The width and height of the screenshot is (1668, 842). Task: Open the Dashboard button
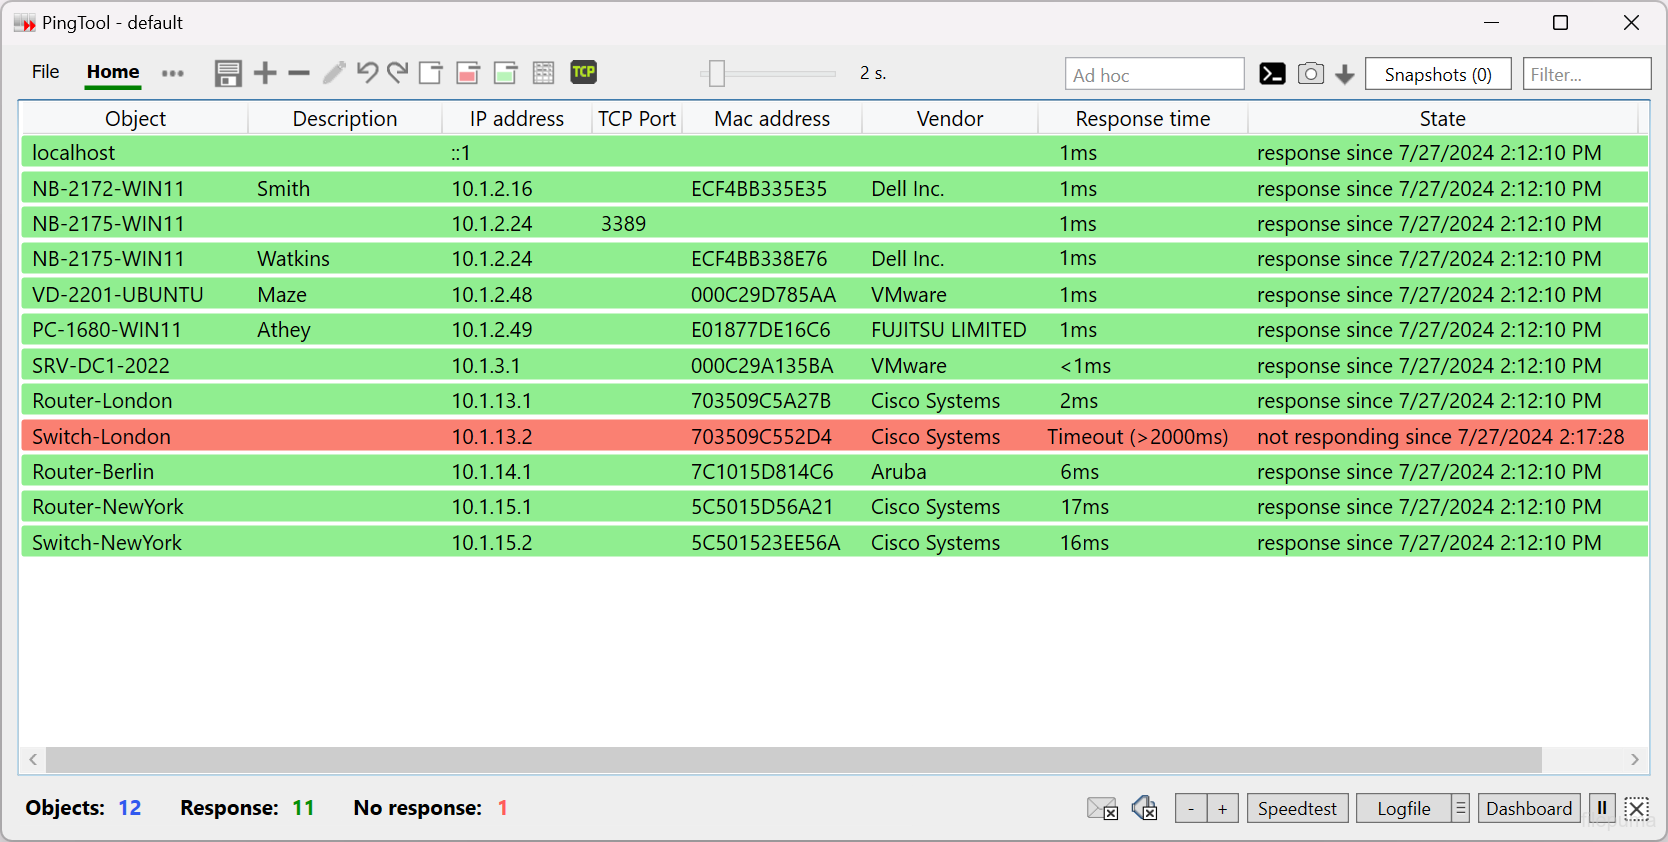tap(1529, 808)
